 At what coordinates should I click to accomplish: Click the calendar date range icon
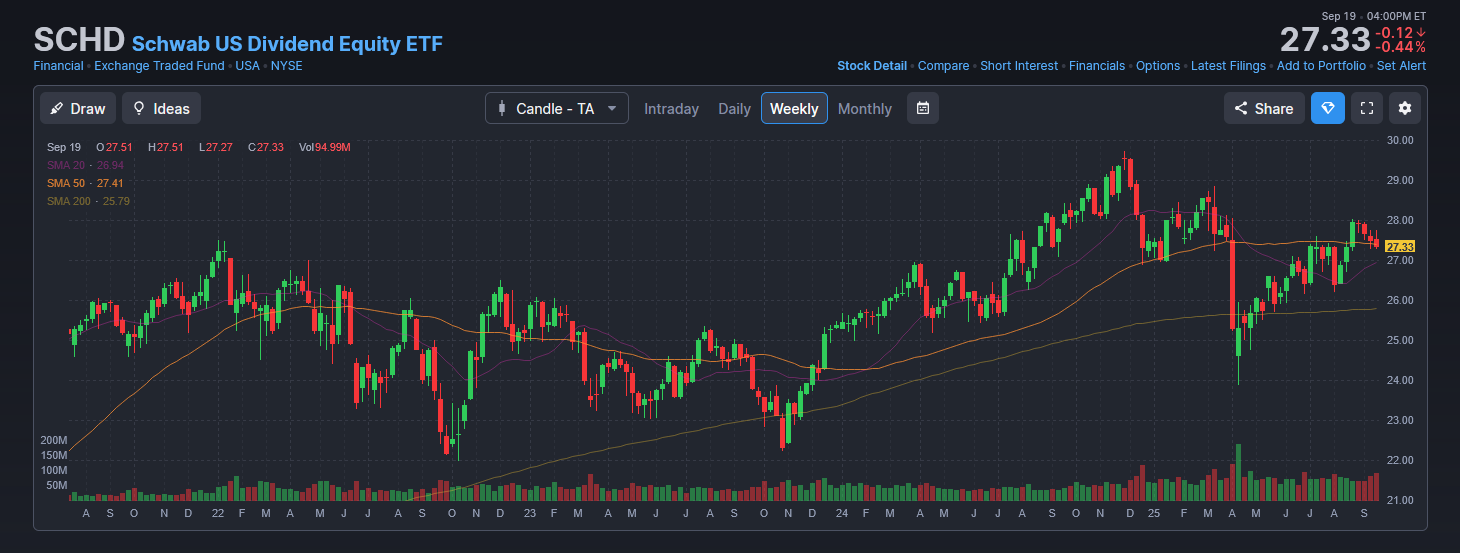point(922,108)
